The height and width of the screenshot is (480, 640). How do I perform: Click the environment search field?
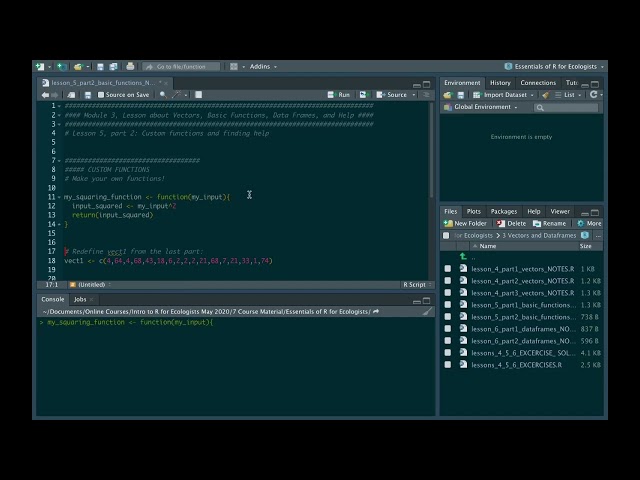(566, 107)
